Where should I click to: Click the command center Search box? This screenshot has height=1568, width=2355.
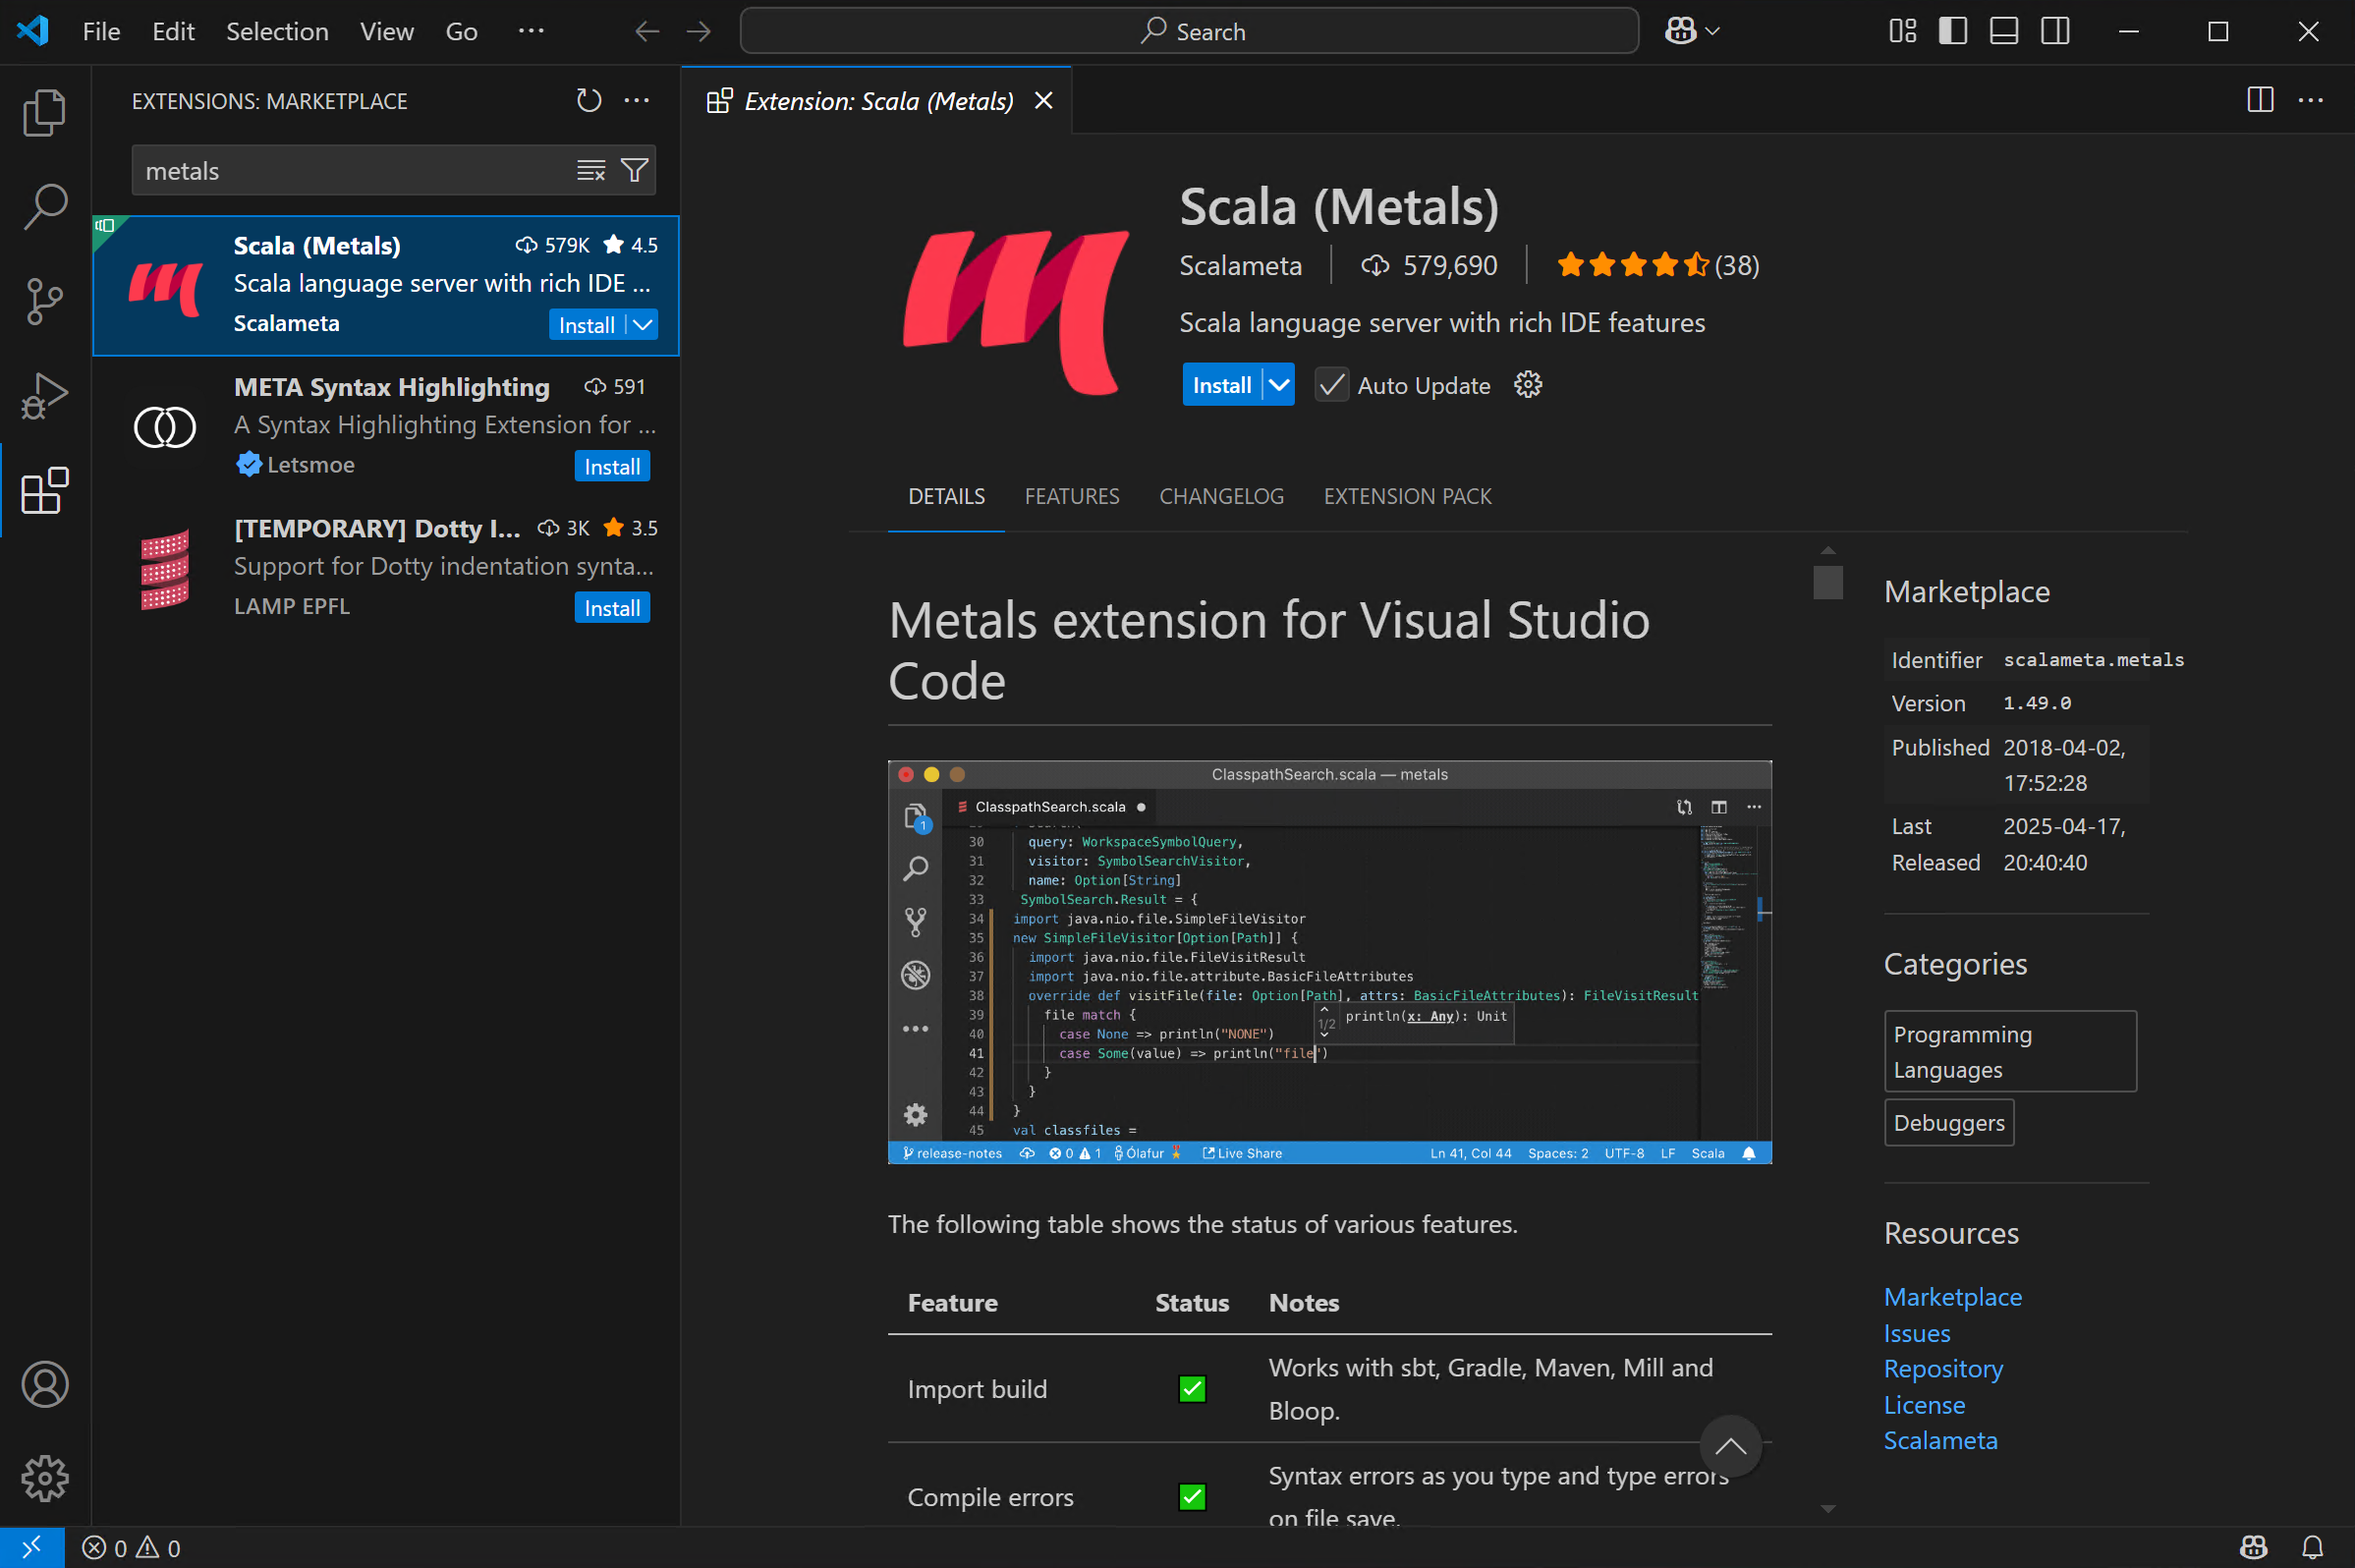(x=1189, y=31)
